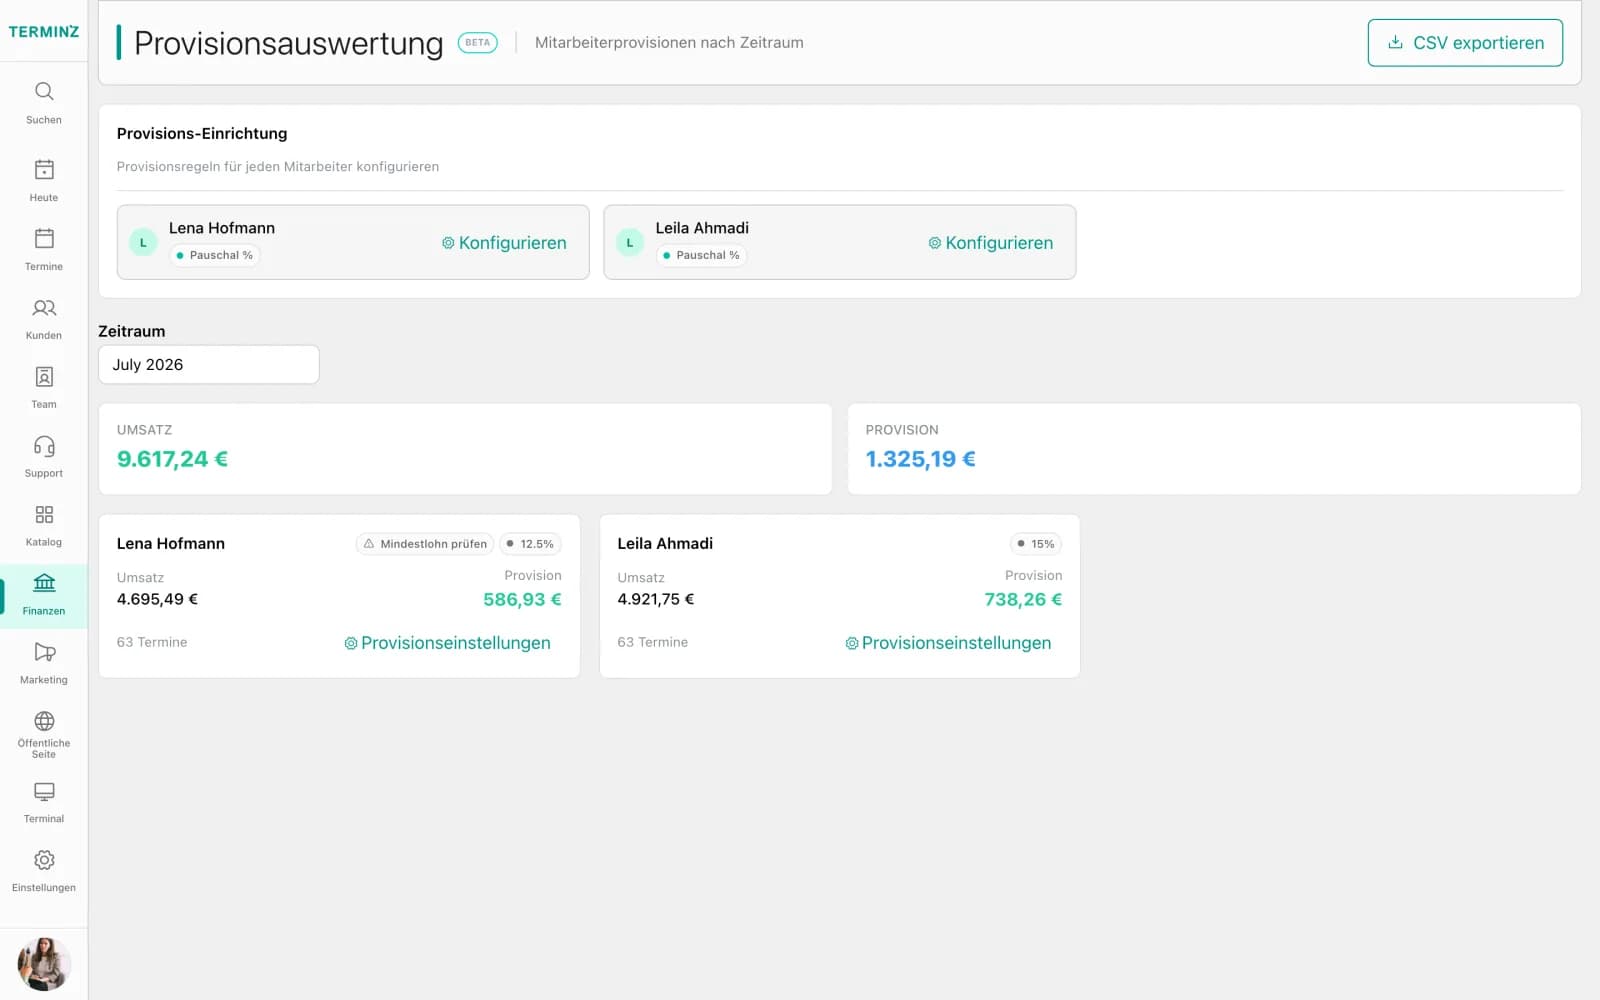
Task: Open the Öffentliche Seite globe icon
Action: tap(44, 721)
